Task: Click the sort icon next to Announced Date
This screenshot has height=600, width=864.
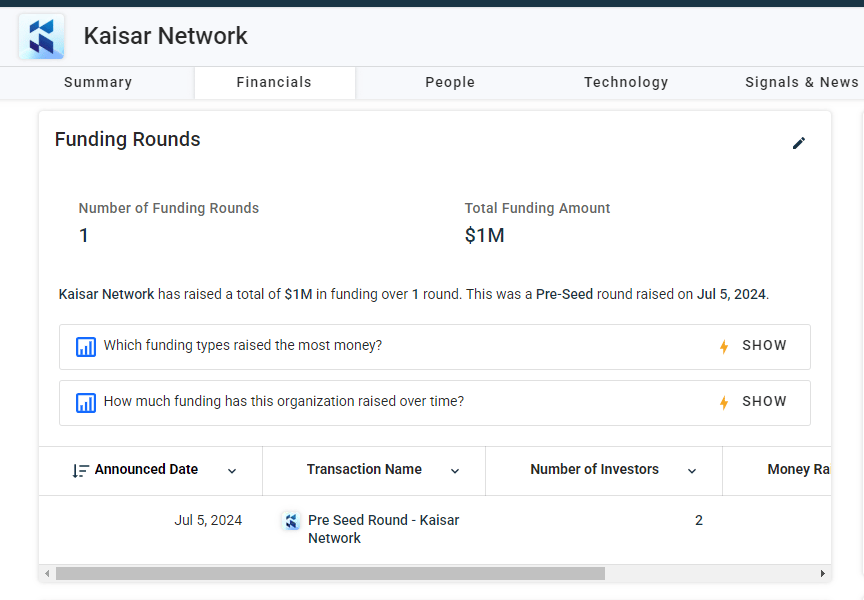Action: [x=80, y=471]
